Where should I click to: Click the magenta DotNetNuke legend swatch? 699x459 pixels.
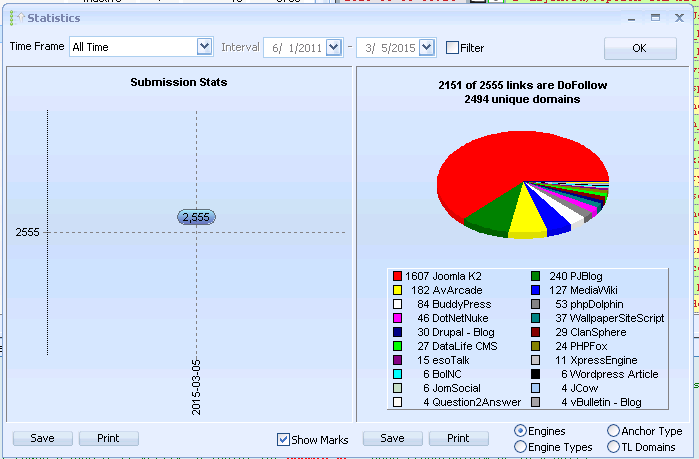point(397,318)
